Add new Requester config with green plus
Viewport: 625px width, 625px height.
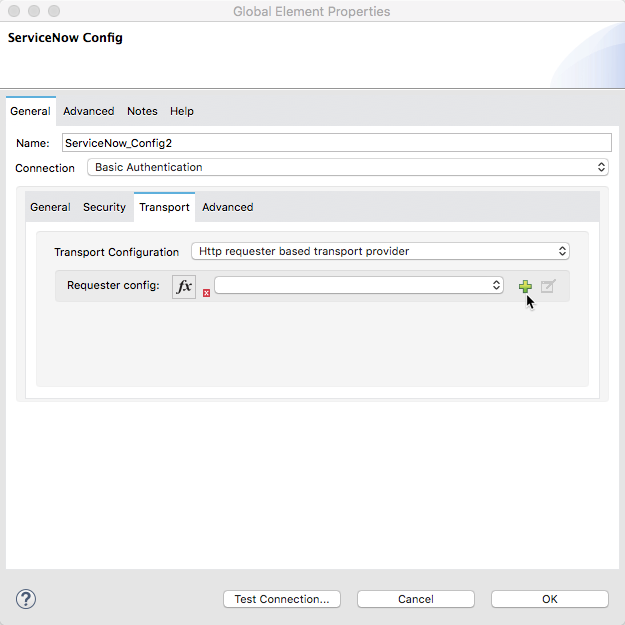pyautogui.click(x=525, y=287)
